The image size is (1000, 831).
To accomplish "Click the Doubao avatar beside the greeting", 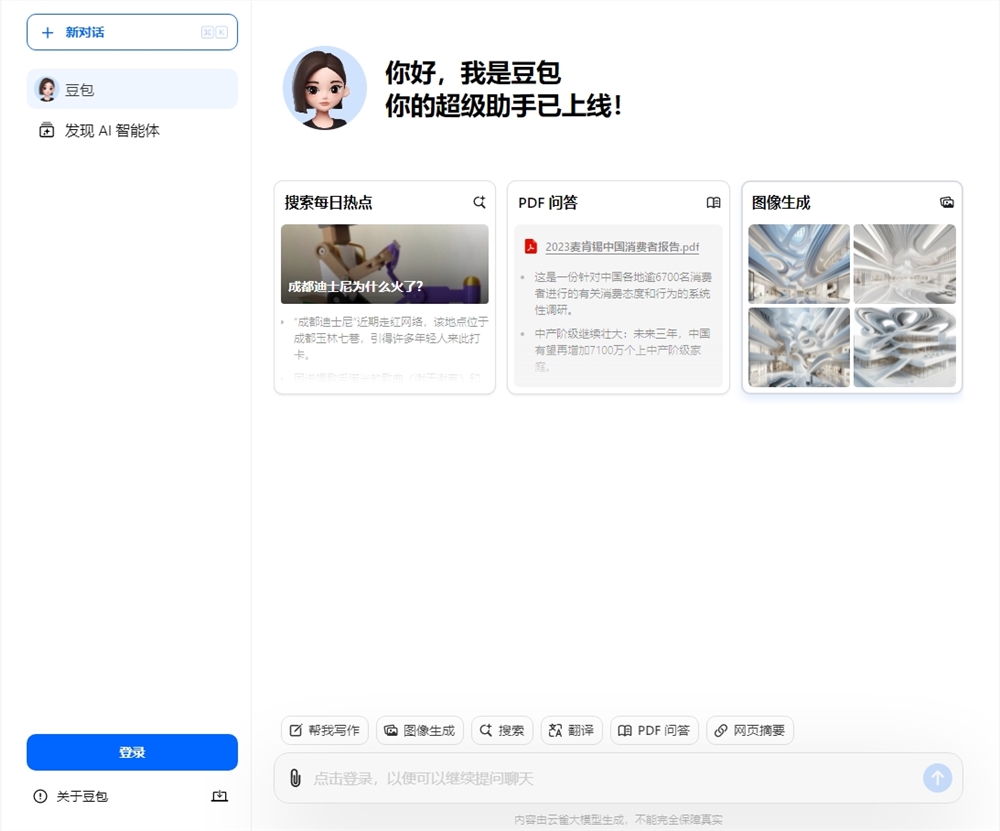I will [324, 88].
